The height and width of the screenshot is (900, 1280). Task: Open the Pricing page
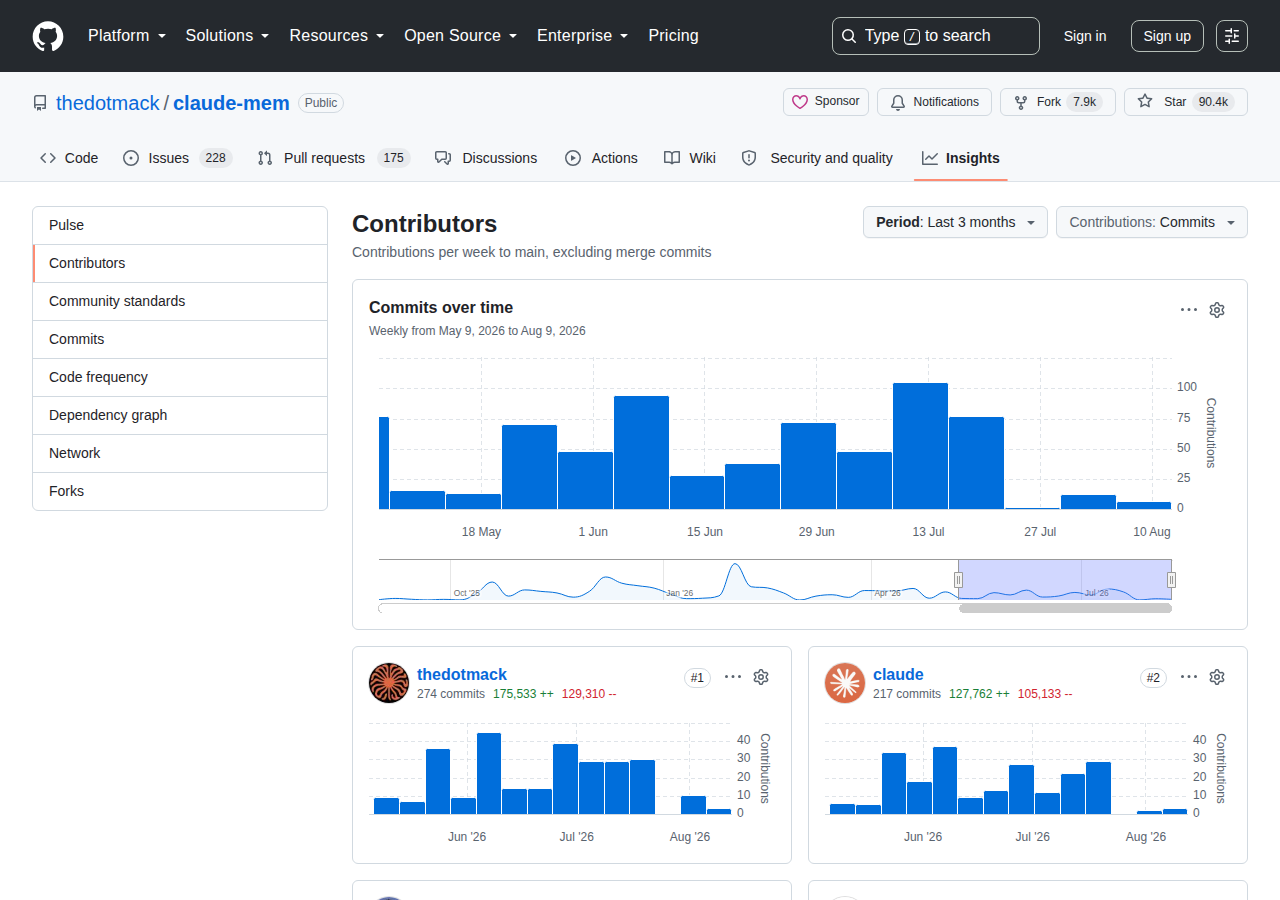tap(673, 36)
